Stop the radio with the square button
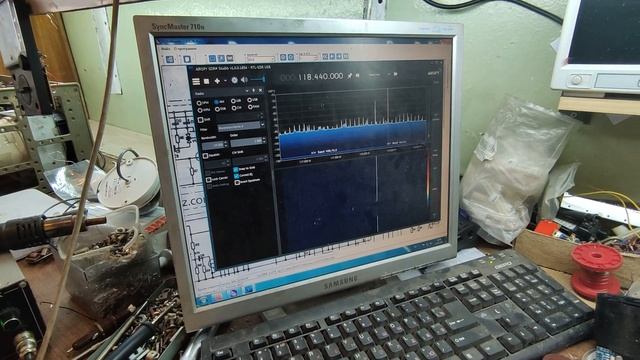640x360 pixels. tap(207, 81)
